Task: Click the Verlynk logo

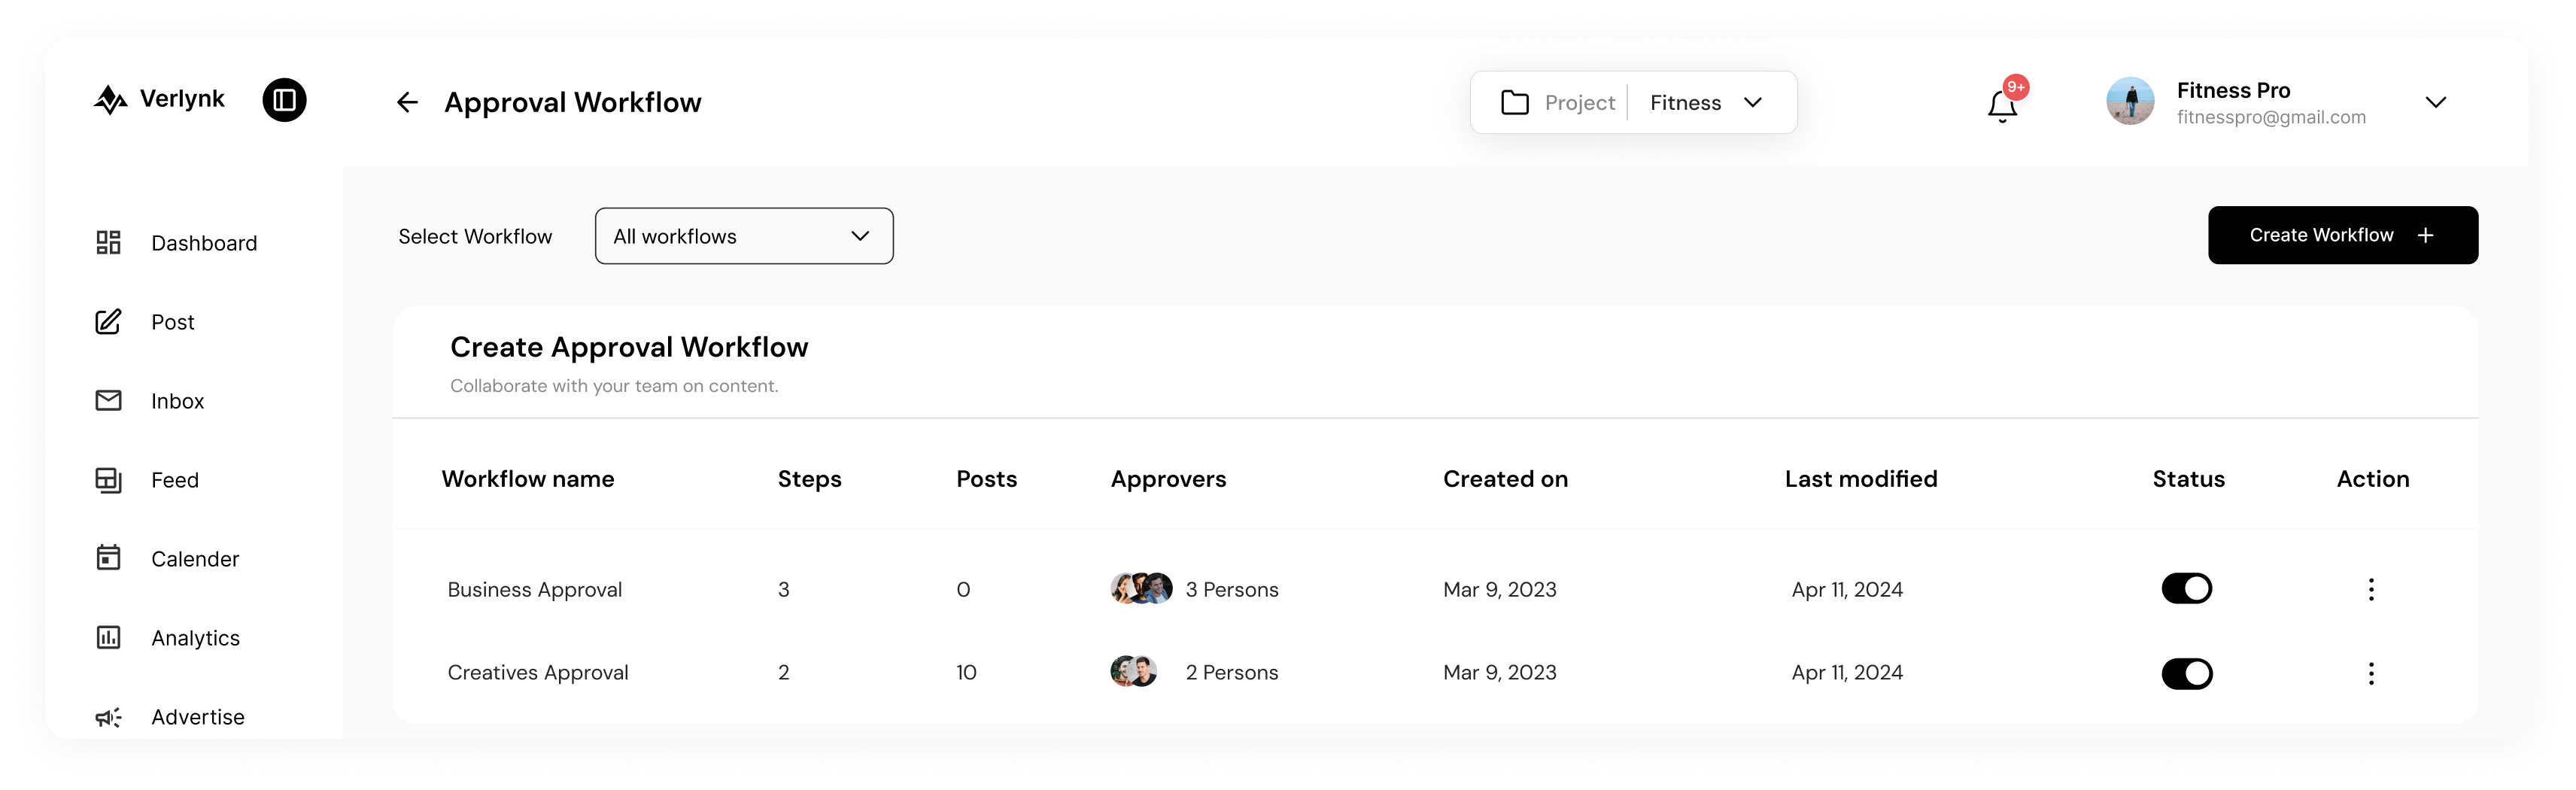Action: pyautogui.click(x=158, y=100)
